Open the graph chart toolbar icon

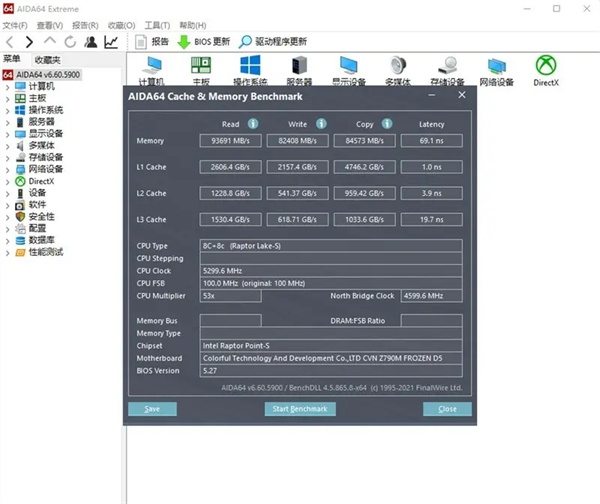(111, 42)
